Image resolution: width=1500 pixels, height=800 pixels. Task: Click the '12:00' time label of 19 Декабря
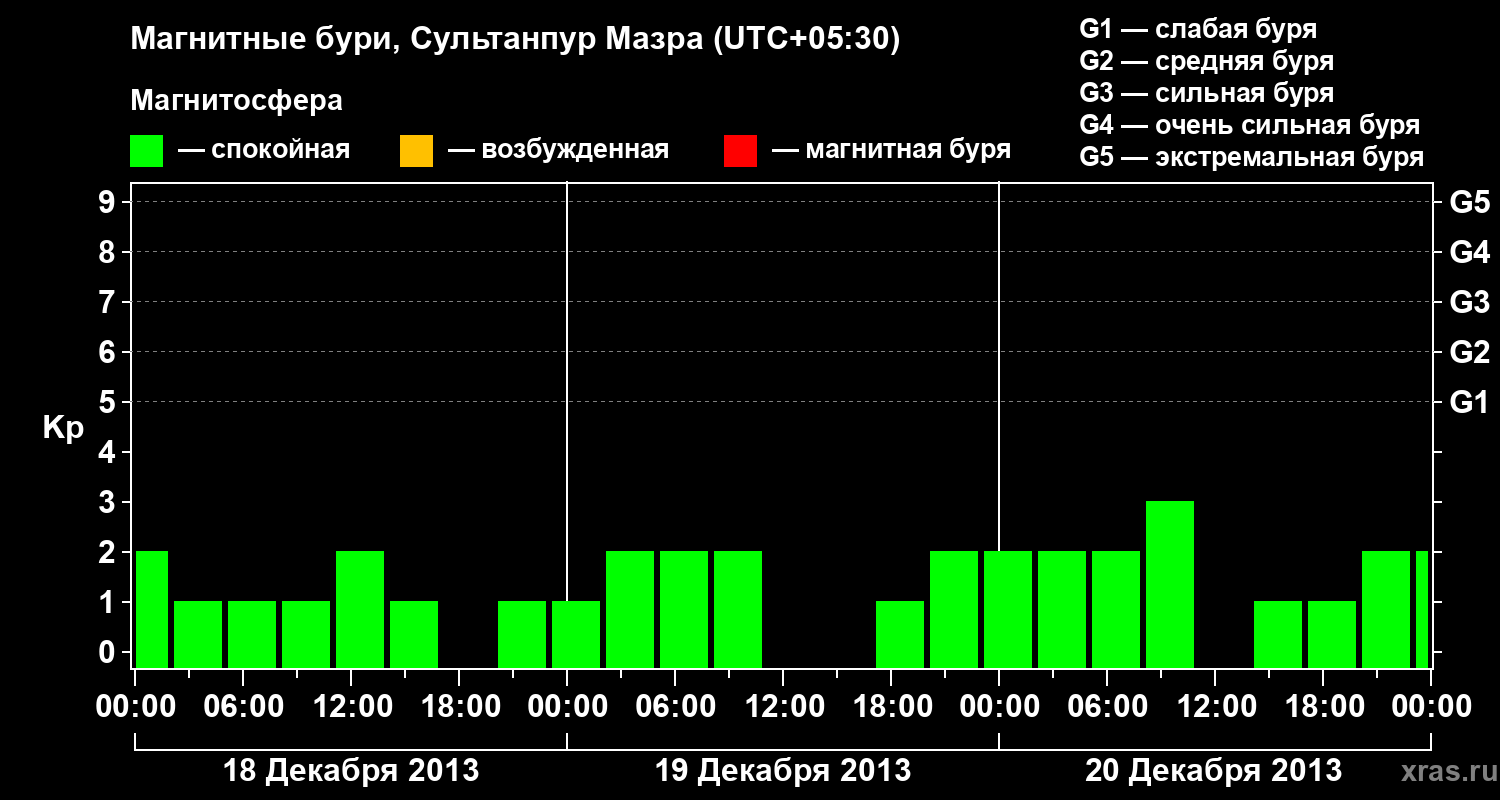783,706
